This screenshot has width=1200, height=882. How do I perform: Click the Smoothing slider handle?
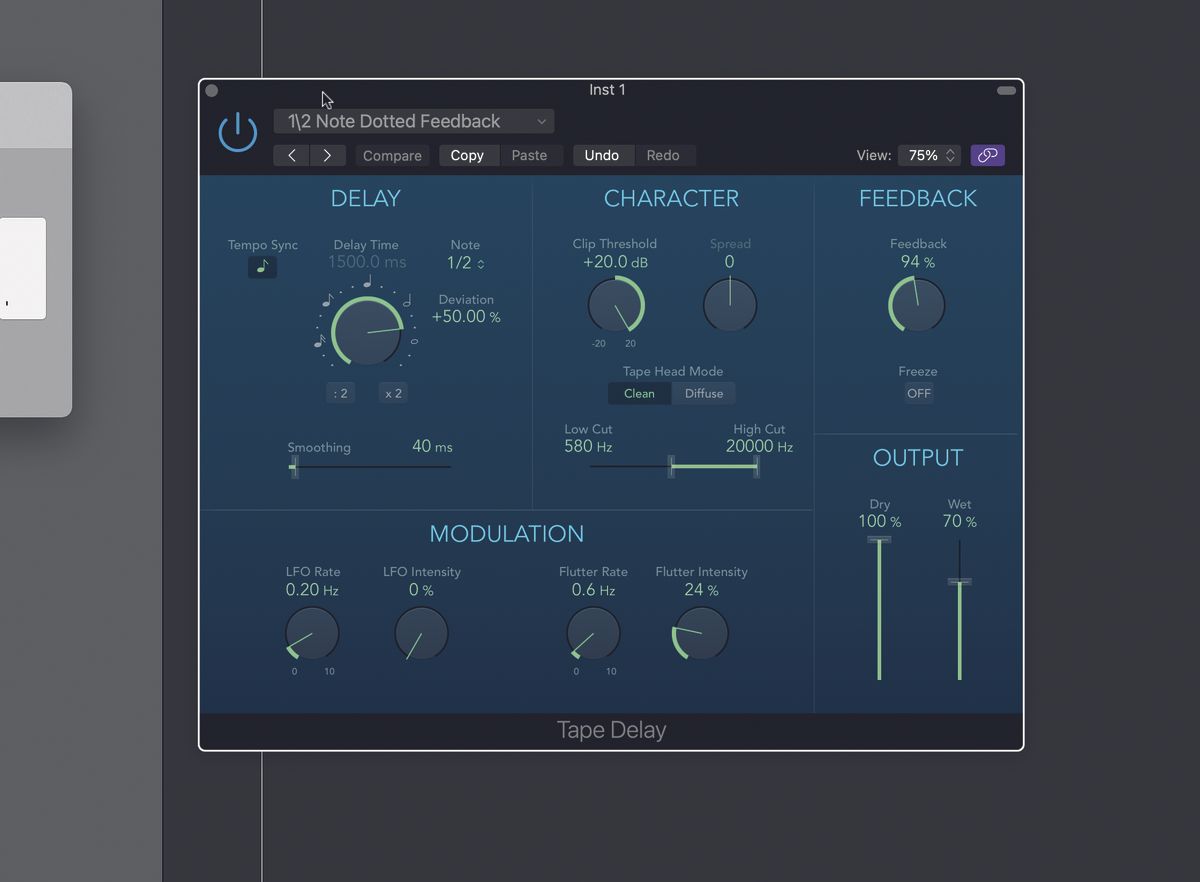pyautogui.click(x=294, y=466)
